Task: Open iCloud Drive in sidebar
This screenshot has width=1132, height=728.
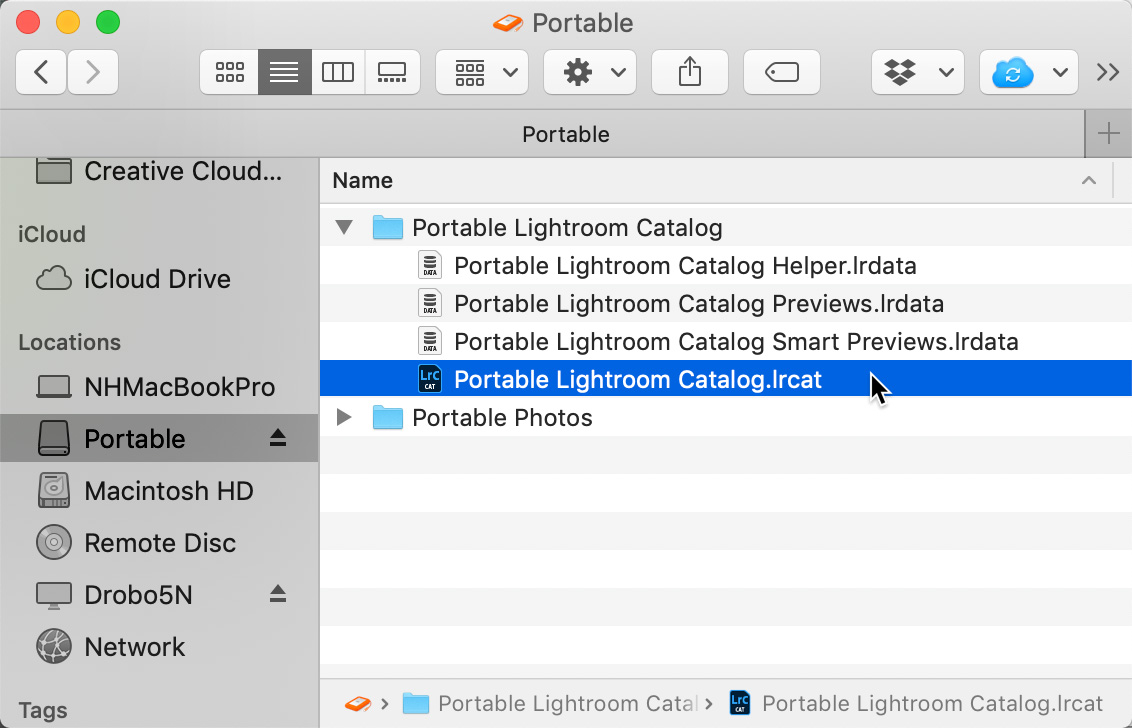Action: (157, 279)
